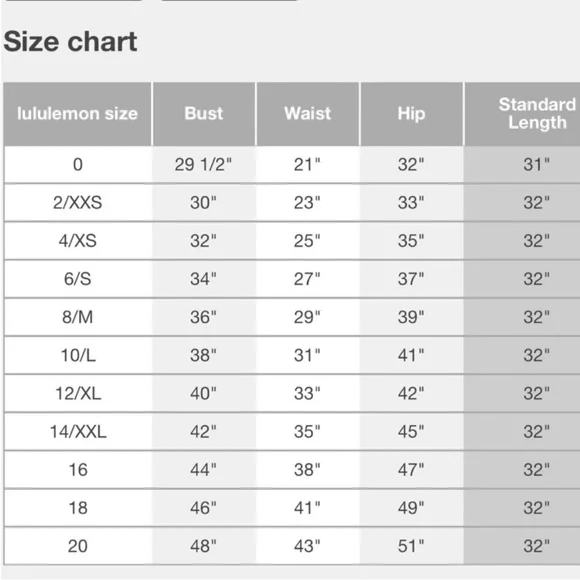Select the Bust column header

pos(204,114)
